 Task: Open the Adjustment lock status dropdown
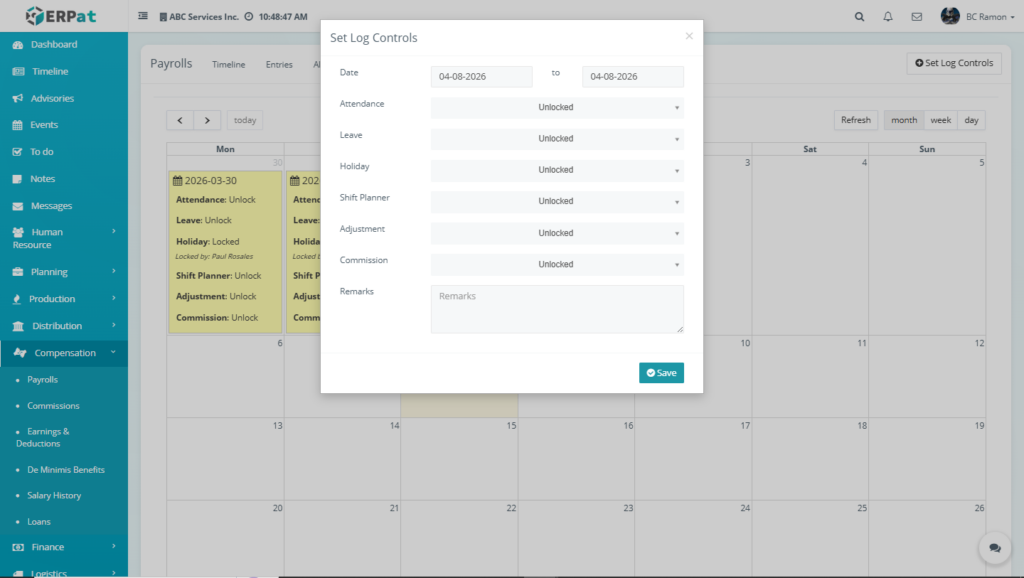coord(557,233)
